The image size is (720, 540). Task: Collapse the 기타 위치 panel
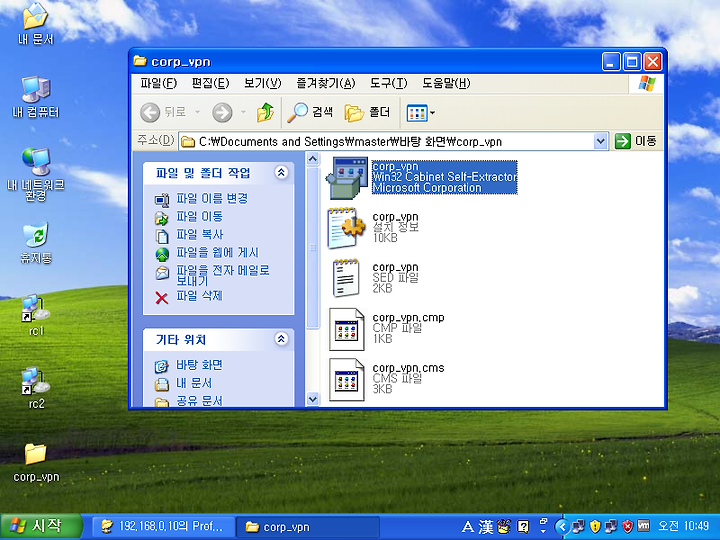point(281,339)
